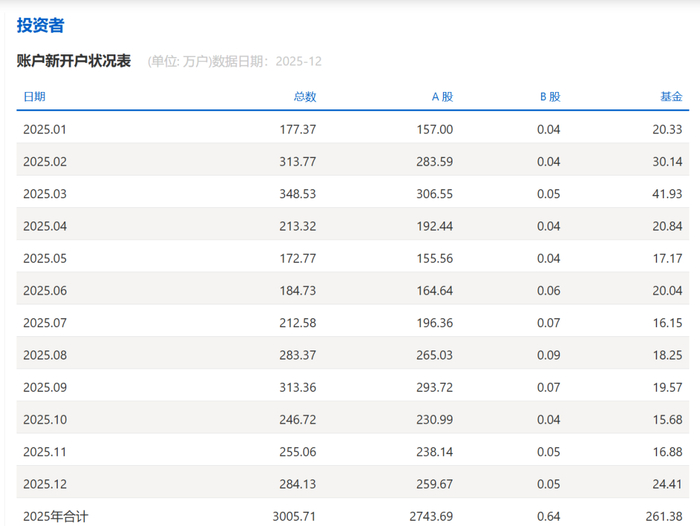
Task: Click fund value 16.15 in 2025.07 row
Action: [x=667, y=323]
